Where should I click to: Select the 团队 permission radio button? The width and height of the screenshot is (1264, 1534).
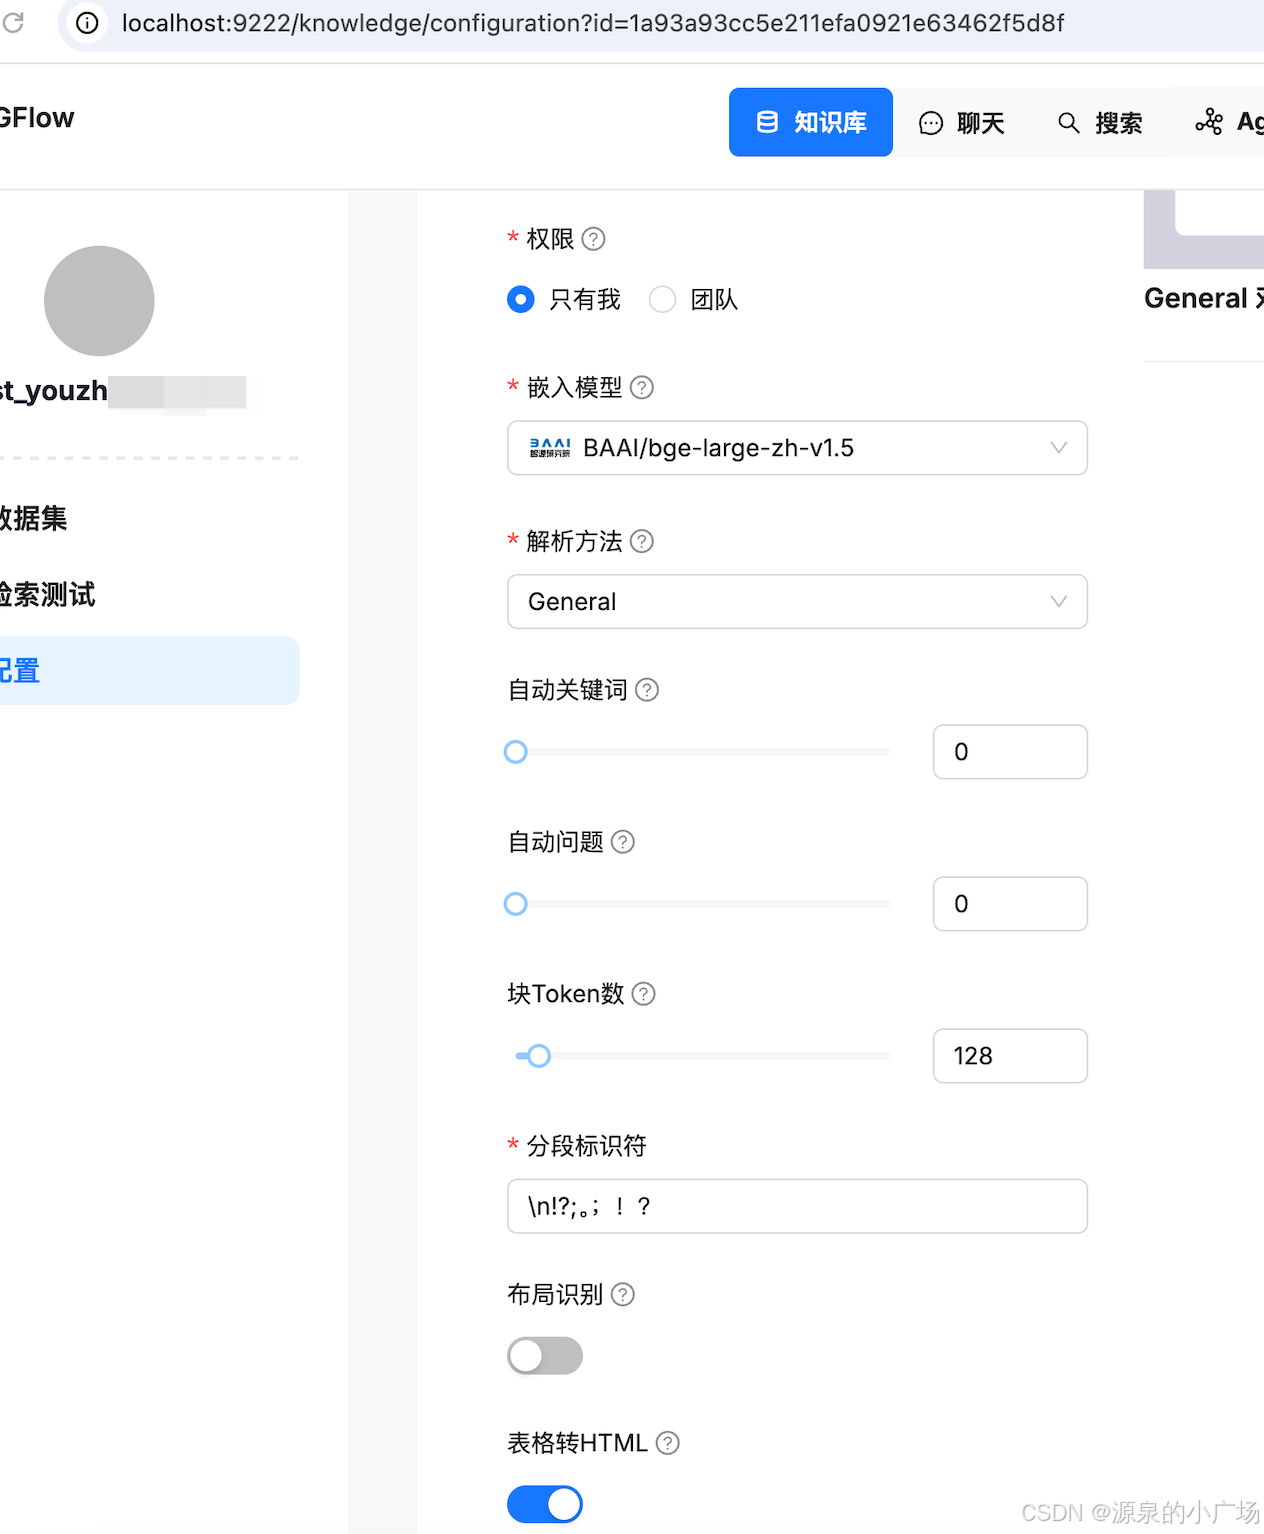662,299
